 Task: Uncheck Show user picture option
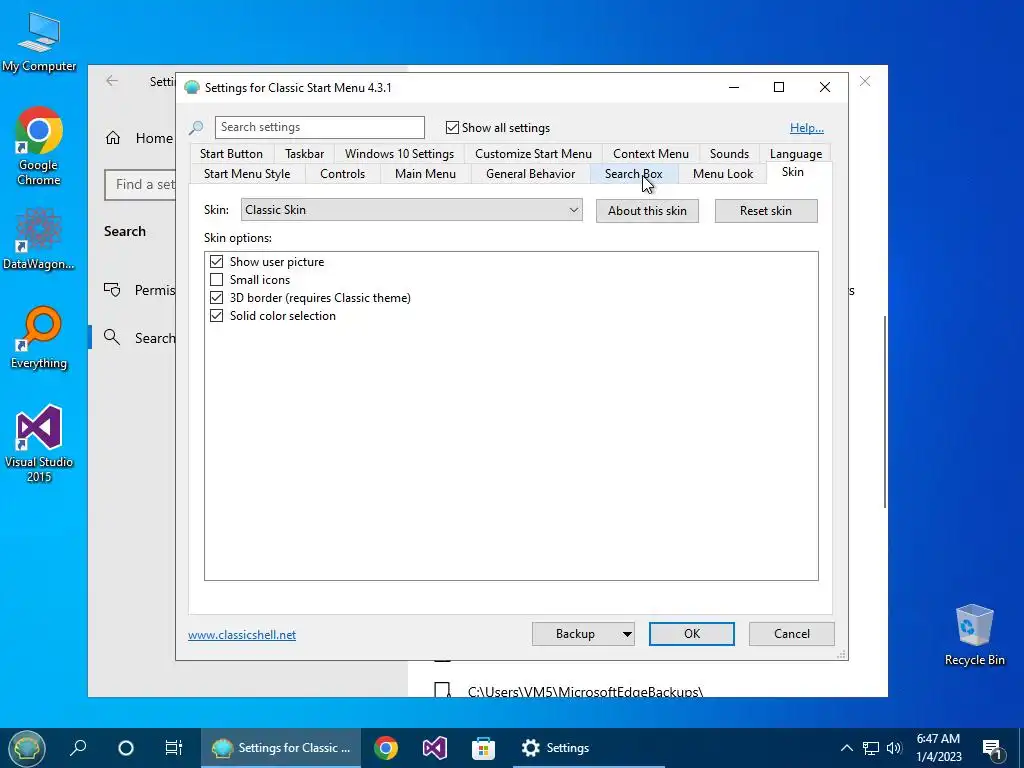click(217, 262)
